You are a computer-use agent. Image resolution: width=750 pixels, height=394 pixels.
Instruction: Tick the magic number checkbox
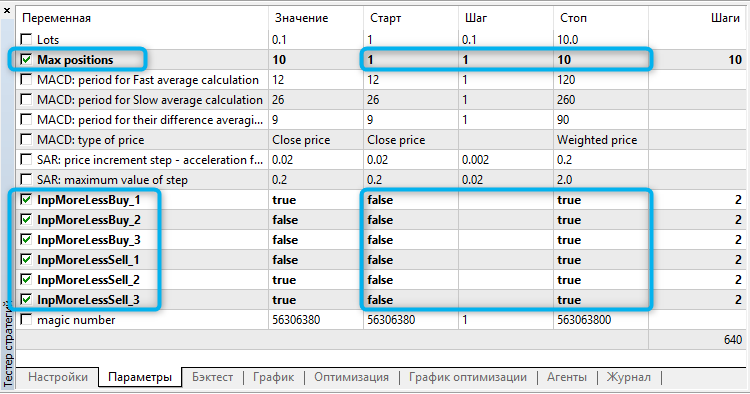tap(26, 319)
